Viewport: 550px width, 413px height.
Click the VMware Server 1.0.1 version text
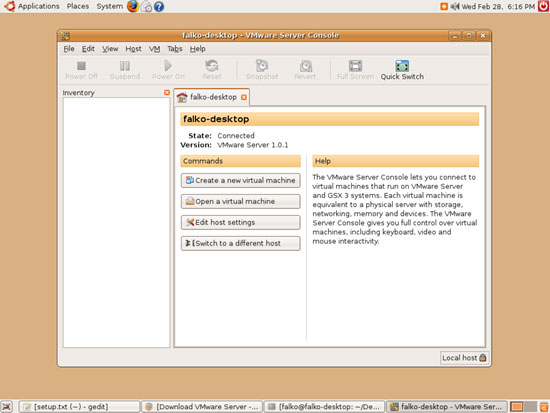click(x=253, y=145)
